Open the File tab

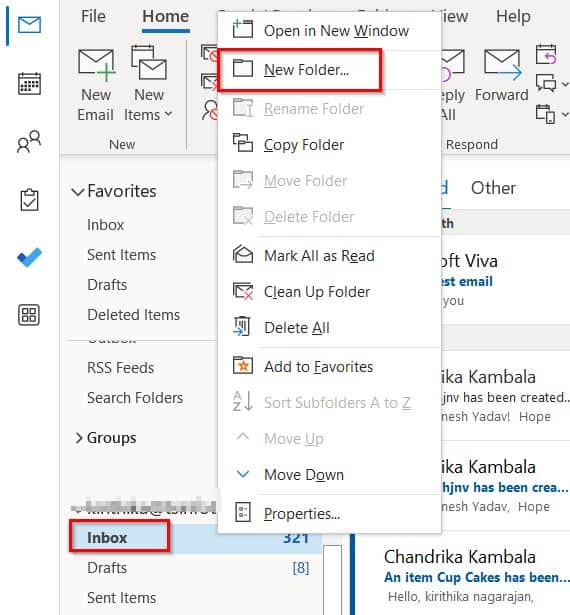pos(93,16)
